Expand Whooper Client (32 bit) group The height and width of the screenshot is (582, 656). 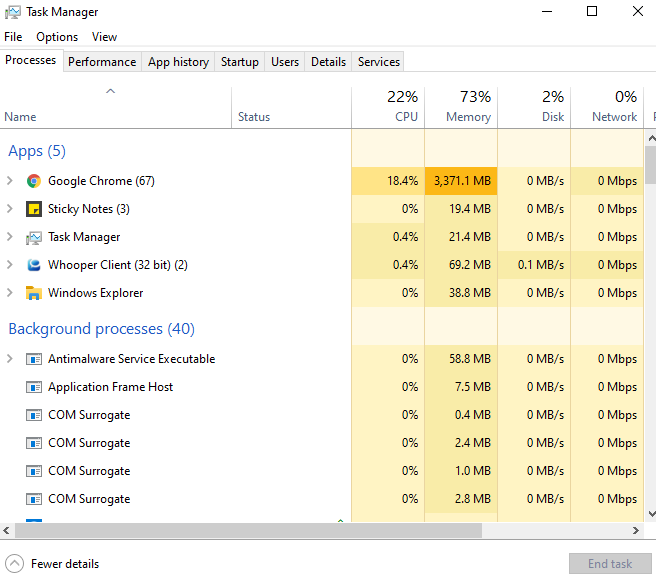point(10,265)
